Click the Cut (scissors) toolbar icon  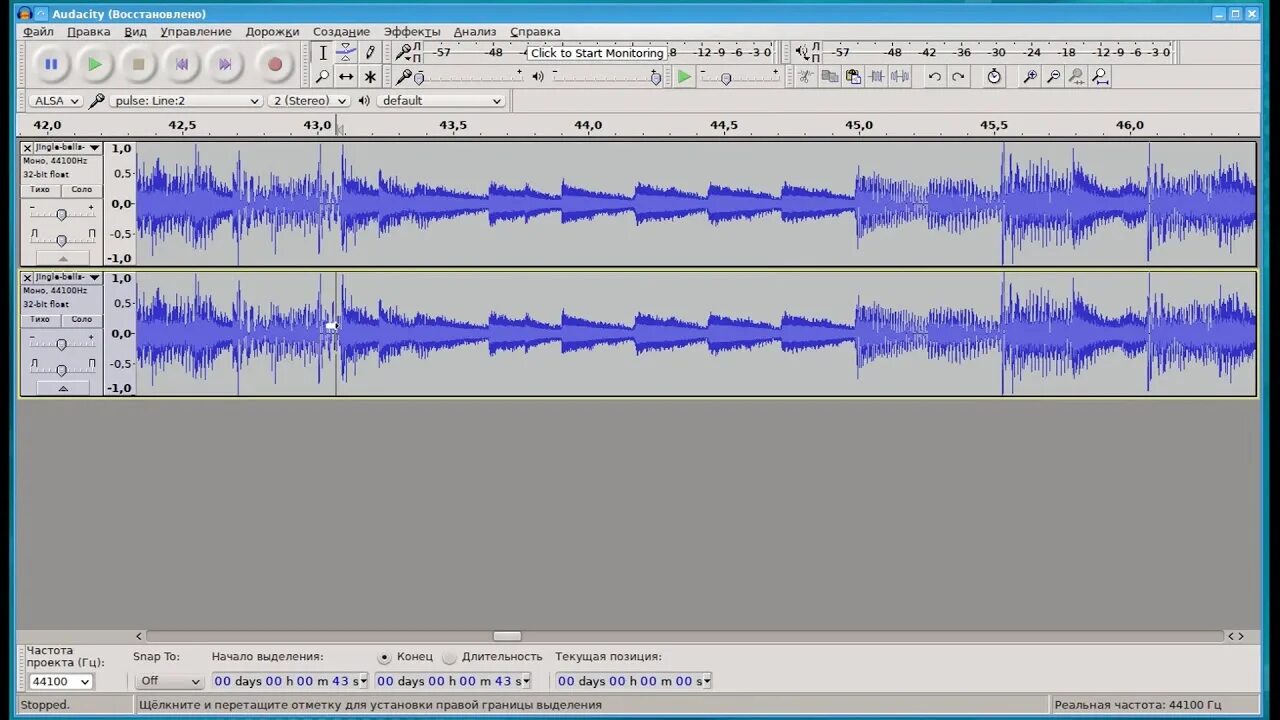coord(805,77)
